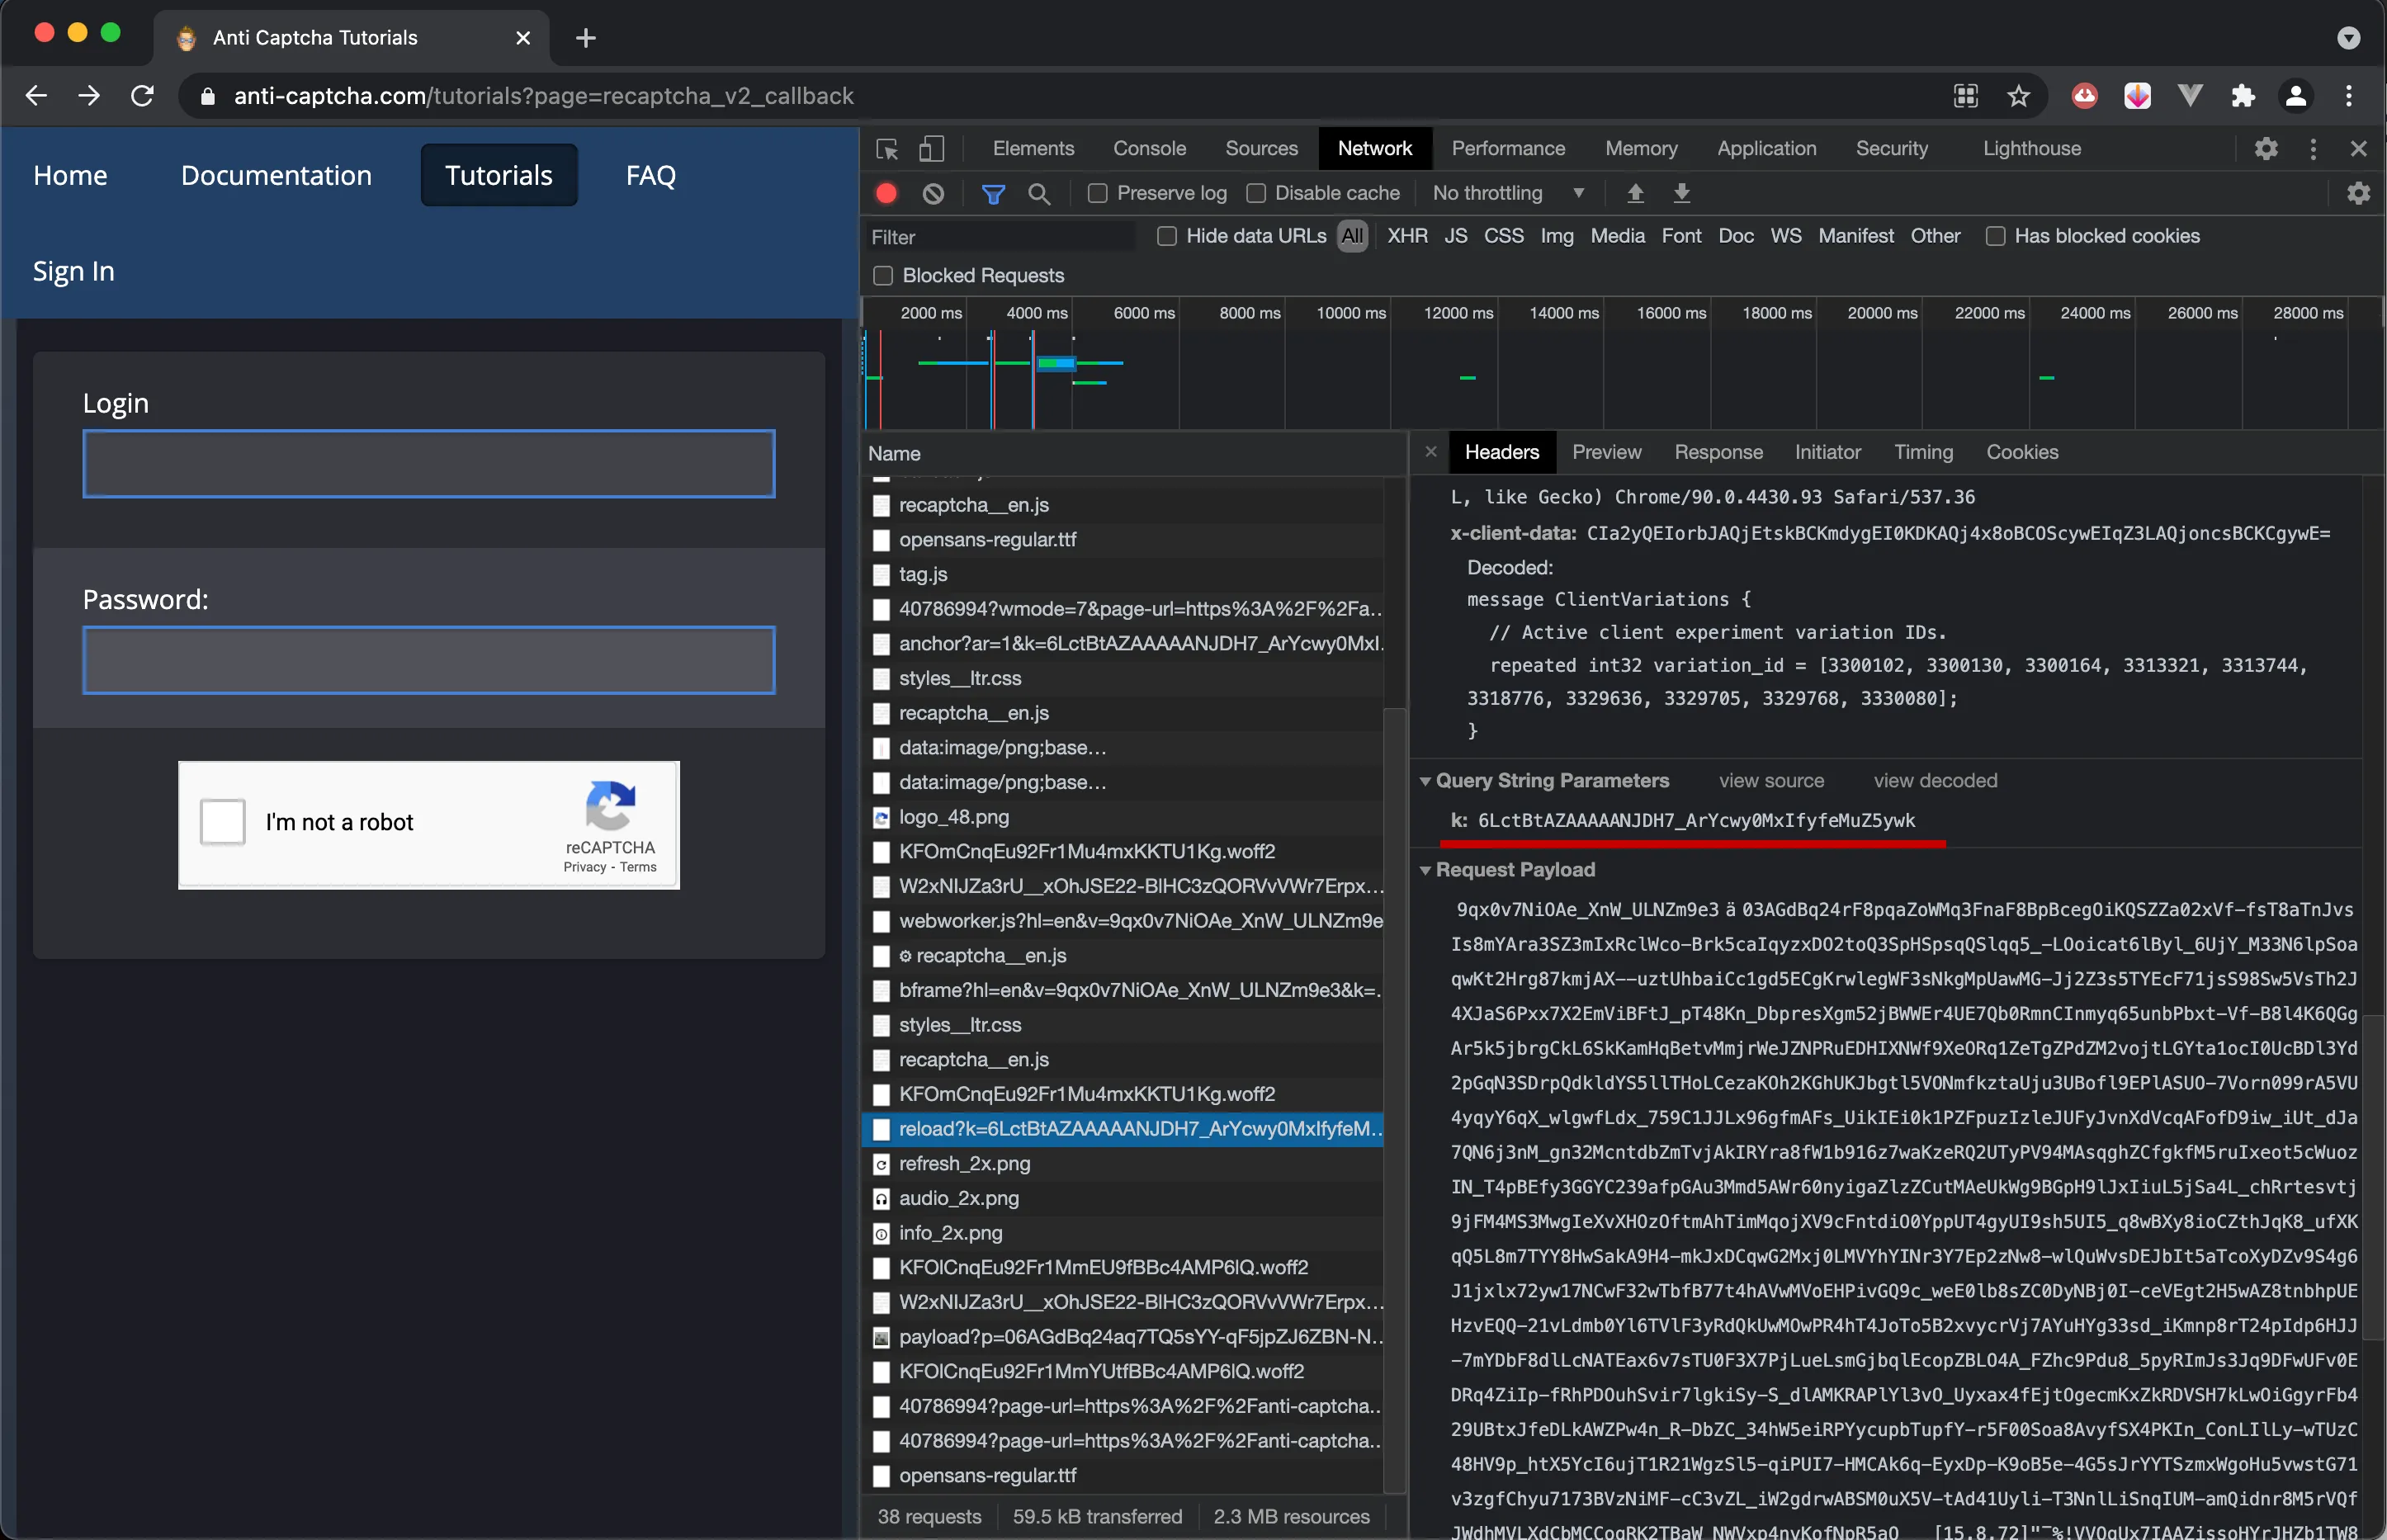The image size is (2387, 1540).
Task: Open the Response tab of the request
Action: 1718,452
